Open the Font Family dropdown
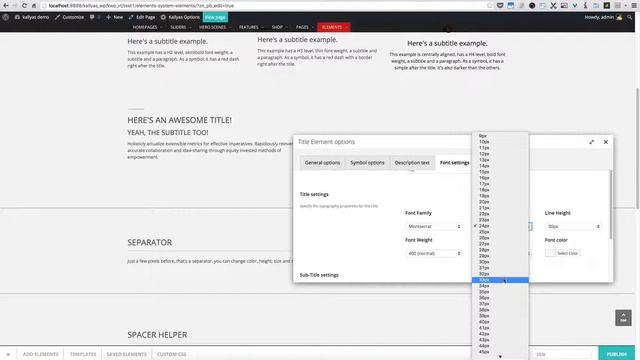This screenshot has width=640, height=360. click(434, 227)
